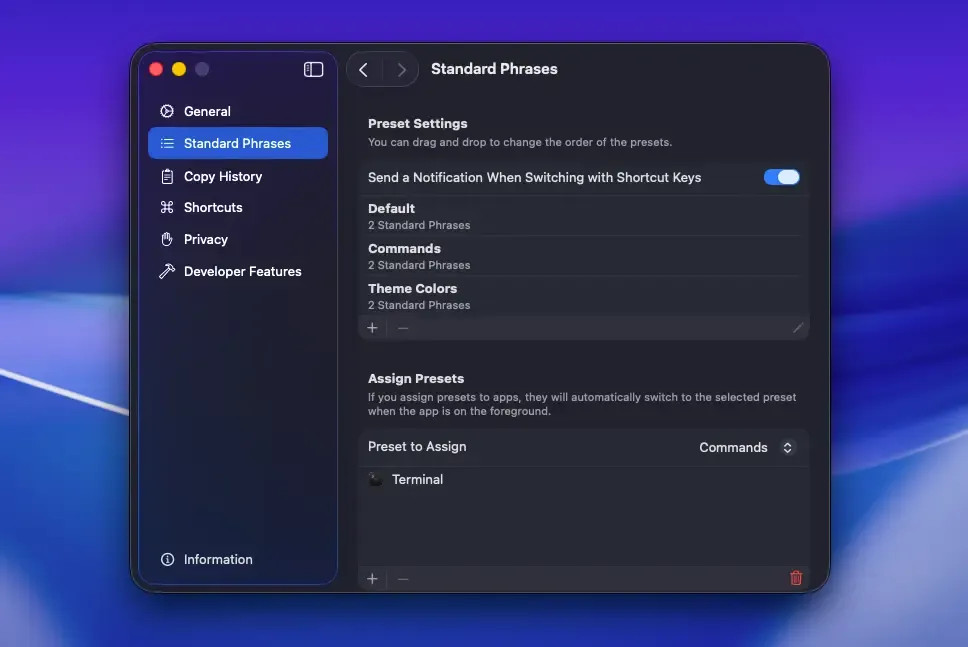
Task: Edit preset with the pencil icon
Action: point(798,328)
